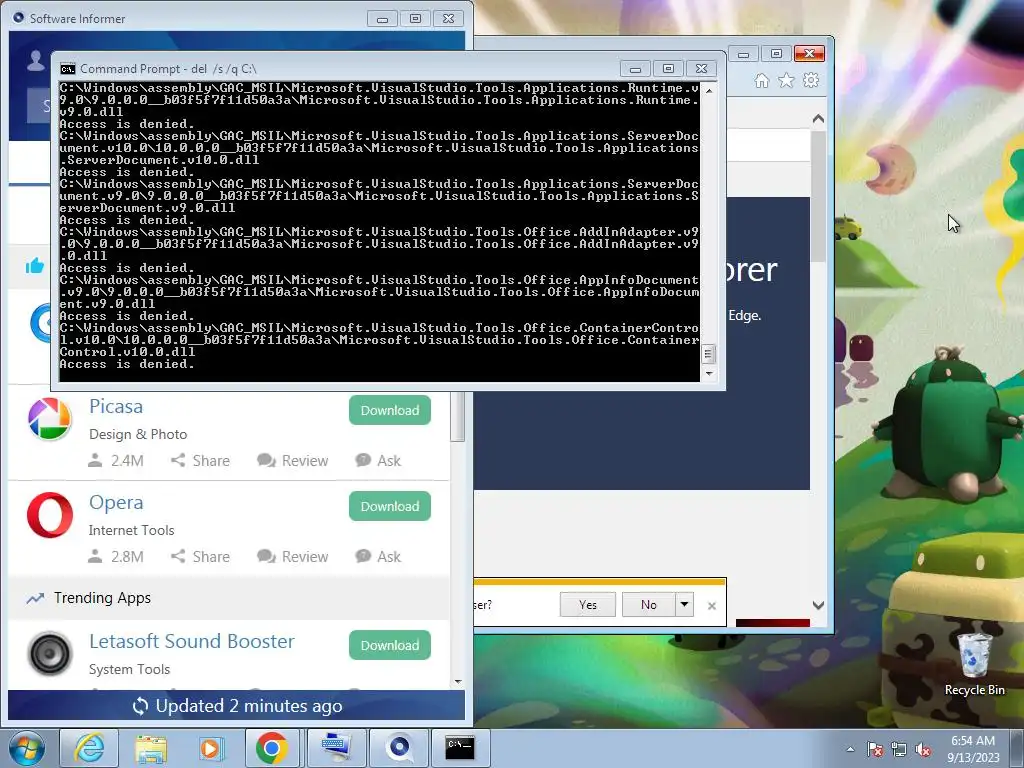Download Letasoft Sound Booster
This screenshot has width=1024, height=768.
pyautogui.click(x=390, y=645)
